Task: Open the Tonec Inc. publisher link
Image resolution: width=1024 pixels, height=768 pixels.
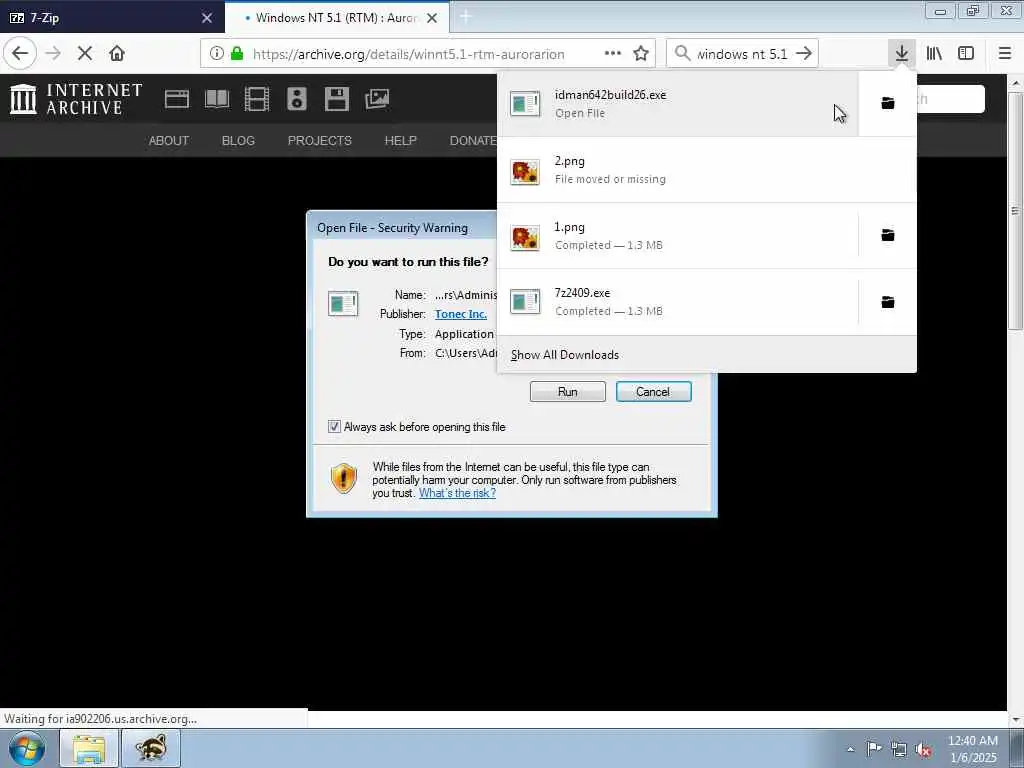Action: 461,314
